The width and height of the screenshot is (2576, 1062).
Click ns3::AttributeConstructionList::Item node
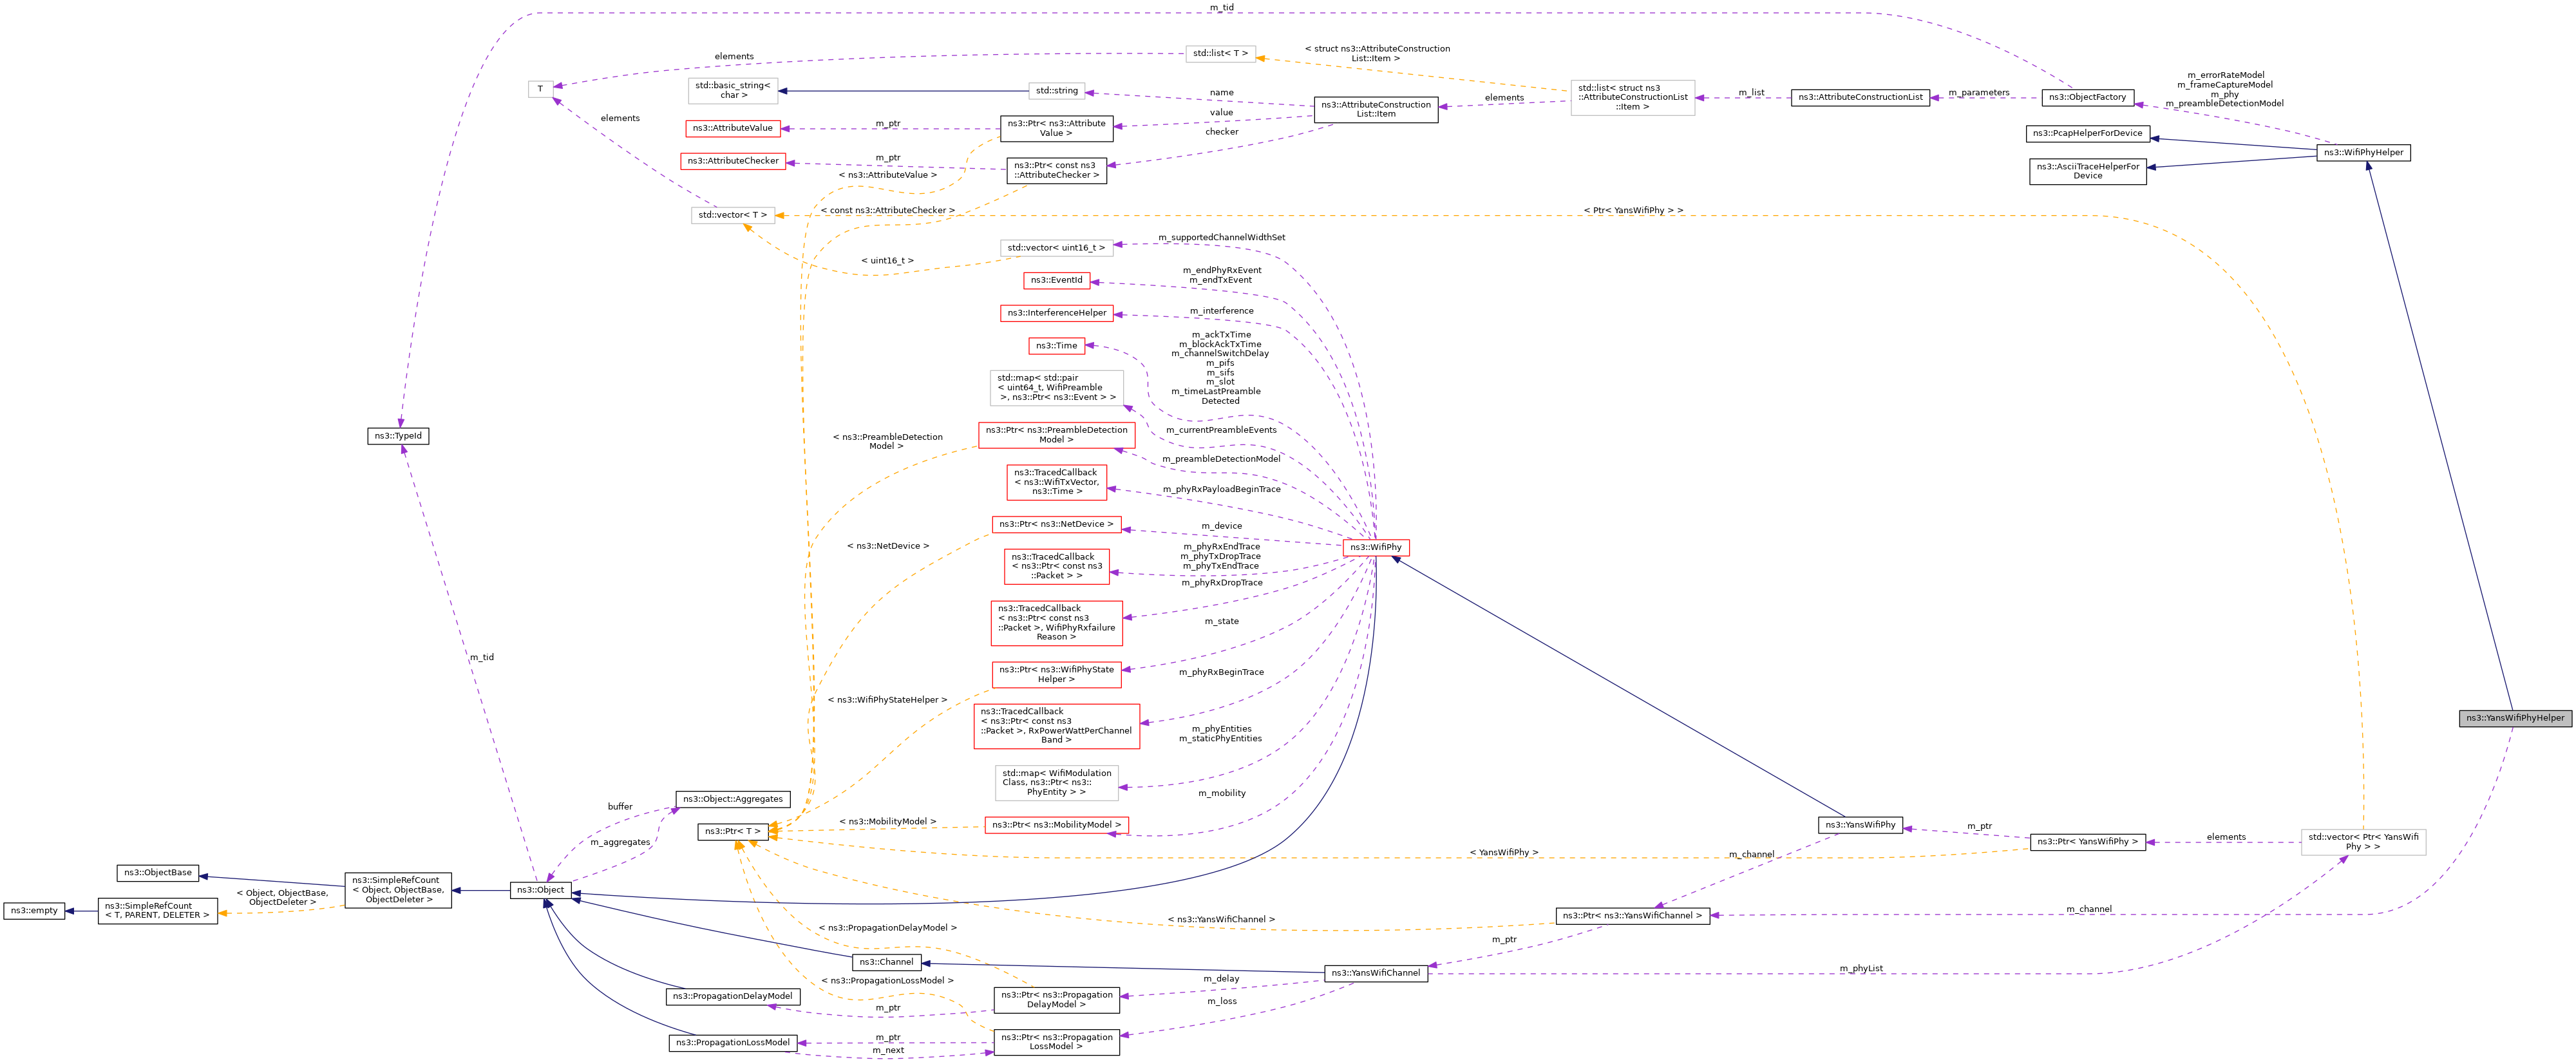[x=1376, y=109]
